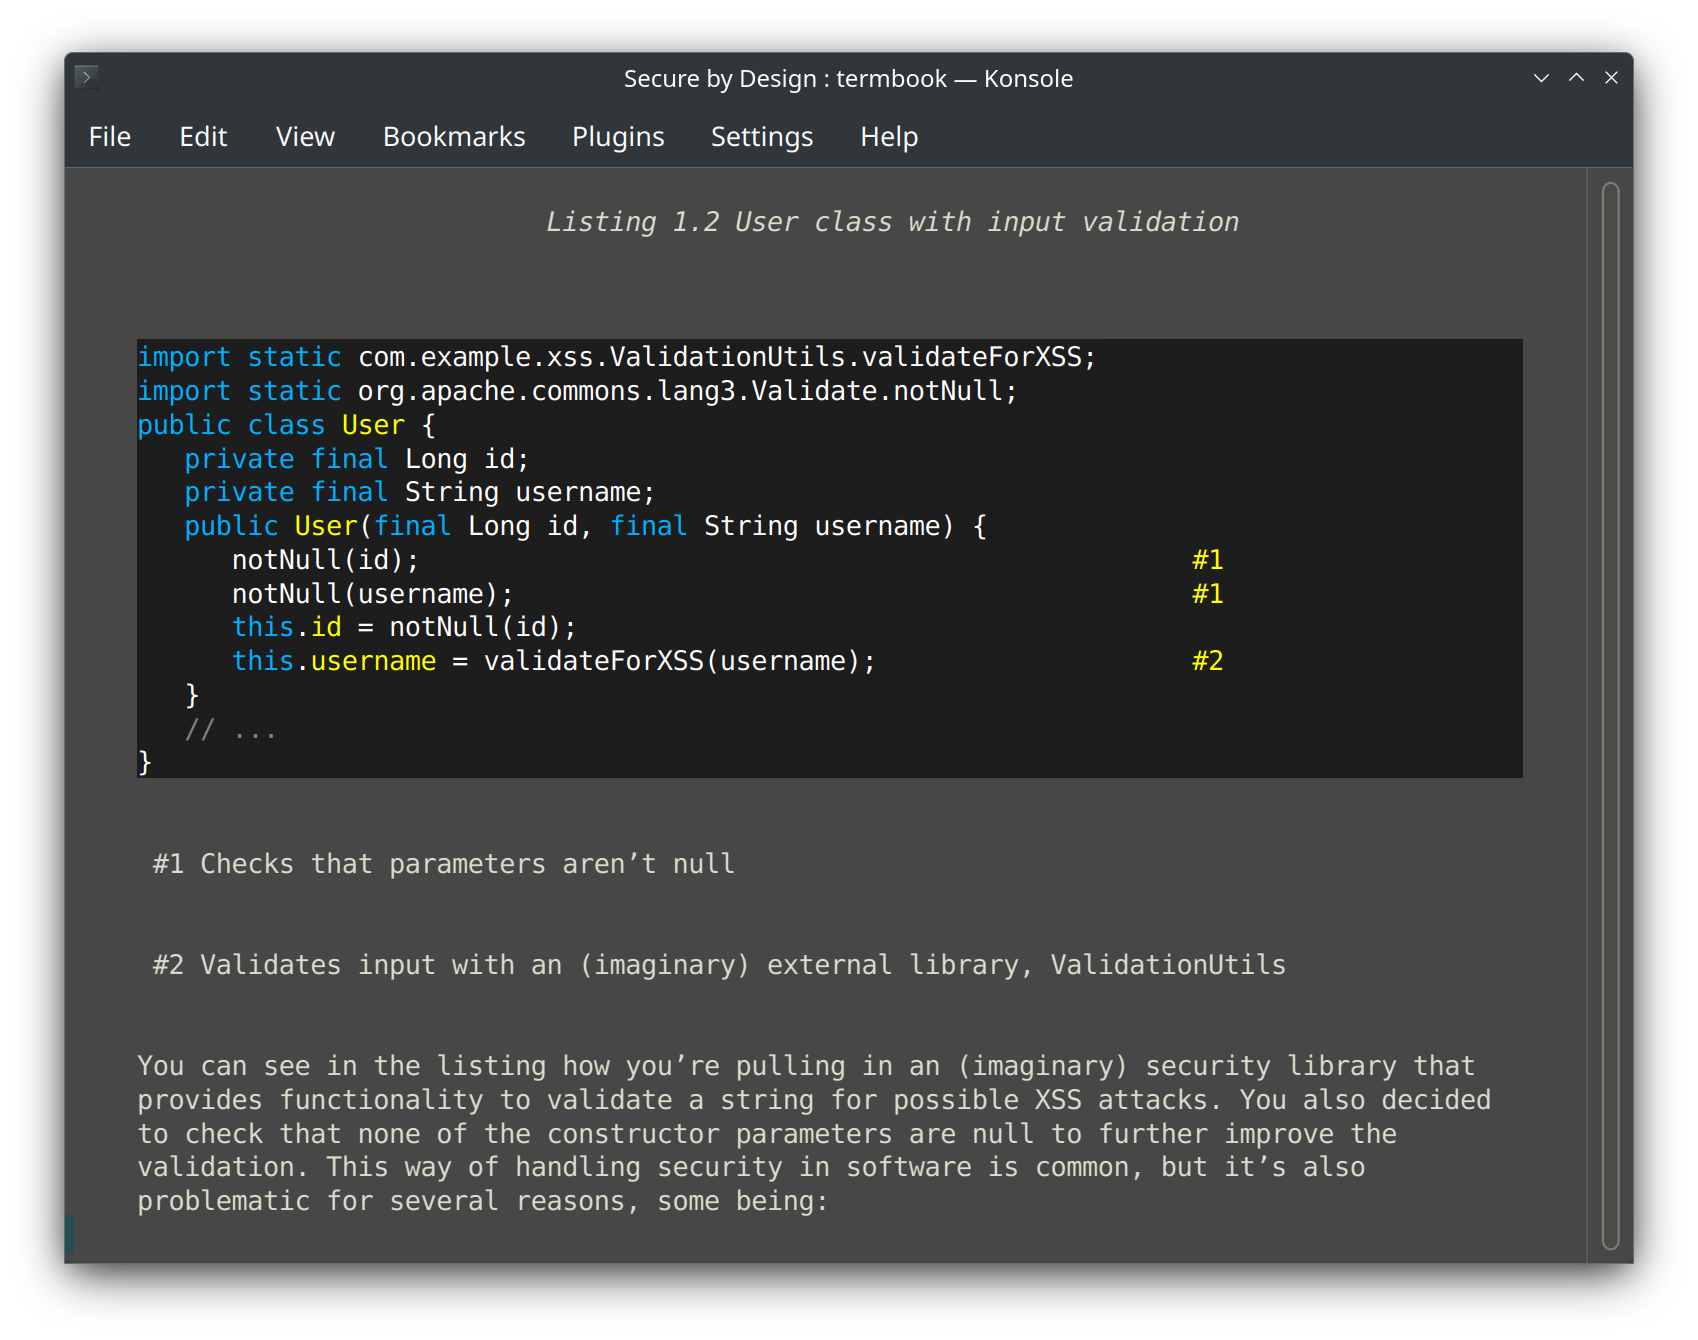This screenshot has width=1698, height=1340.
Task: Click the 'import static org.apache.commons' code line
Action: click(x=577, y=391)
